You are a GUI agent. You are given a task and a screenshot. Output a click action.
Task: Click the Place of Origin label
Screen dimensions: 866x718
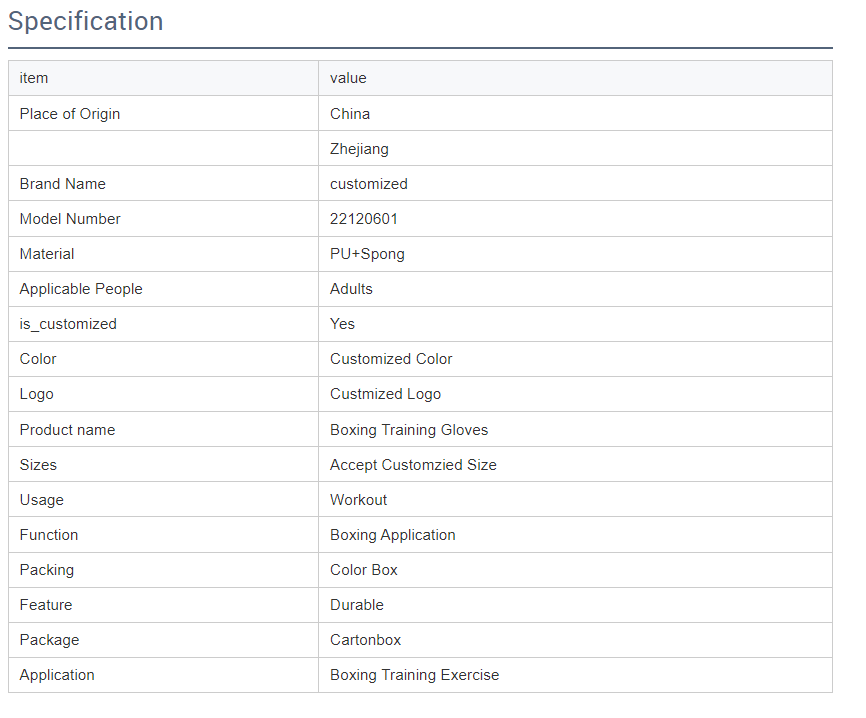pos(70,114)
